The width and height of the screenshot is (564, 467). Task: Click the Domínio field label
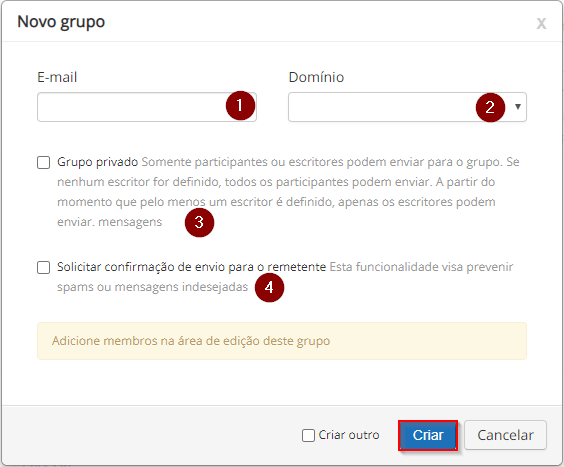[316, 77]
